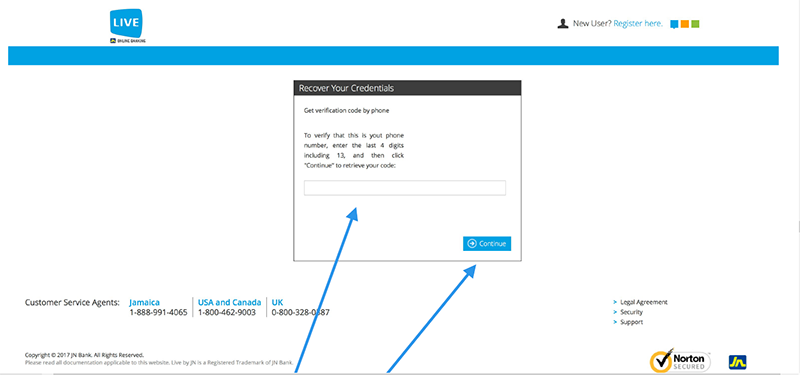Open the Register here link

[x=638, y=23]
